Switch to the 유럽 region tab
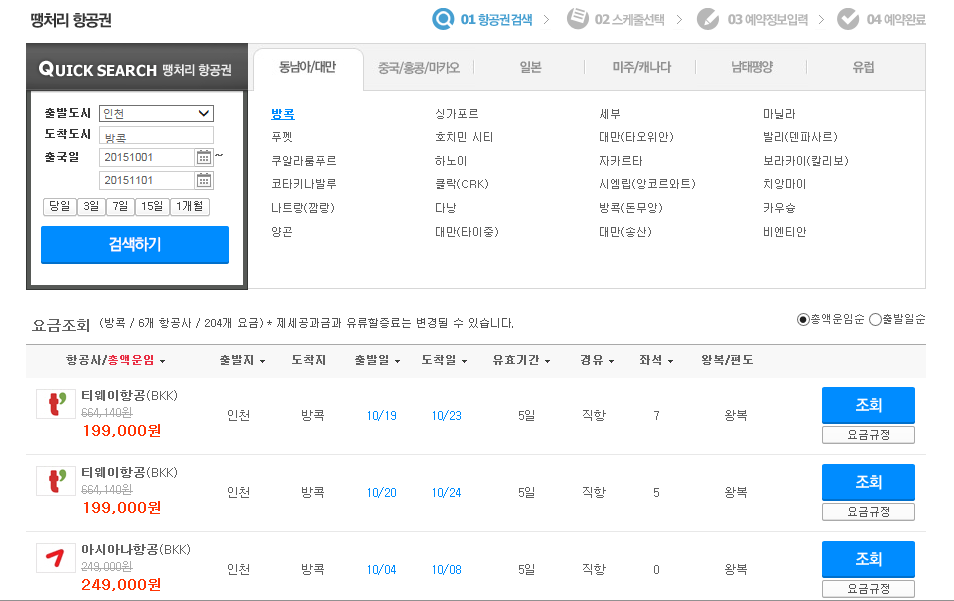 [863, 68]
